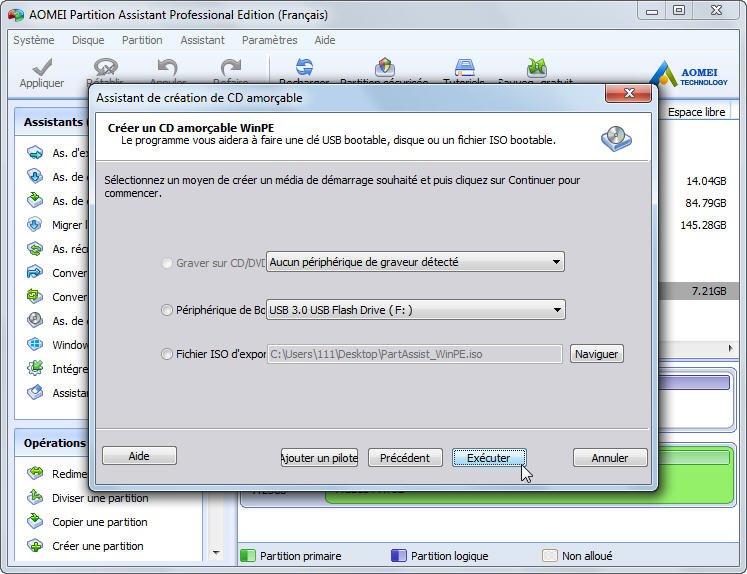747x574 pixels.
Task: Open the Système menu
Action: [34, 40]
